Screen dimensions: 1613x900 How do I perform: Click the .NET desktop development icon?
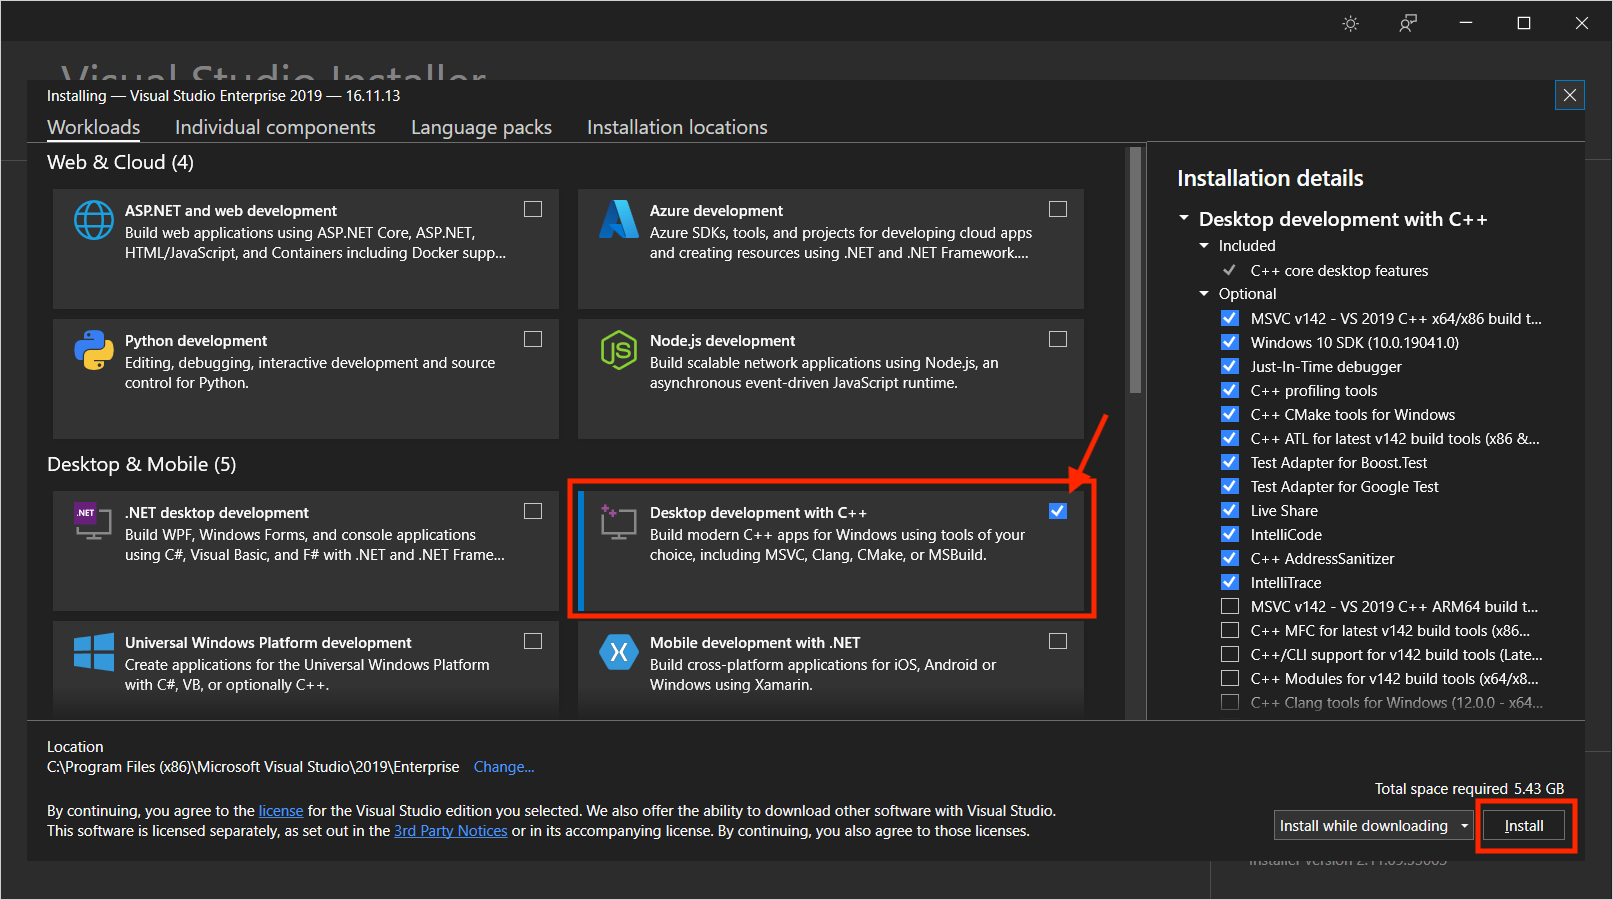pyautogui.click(x=92, y=521)
